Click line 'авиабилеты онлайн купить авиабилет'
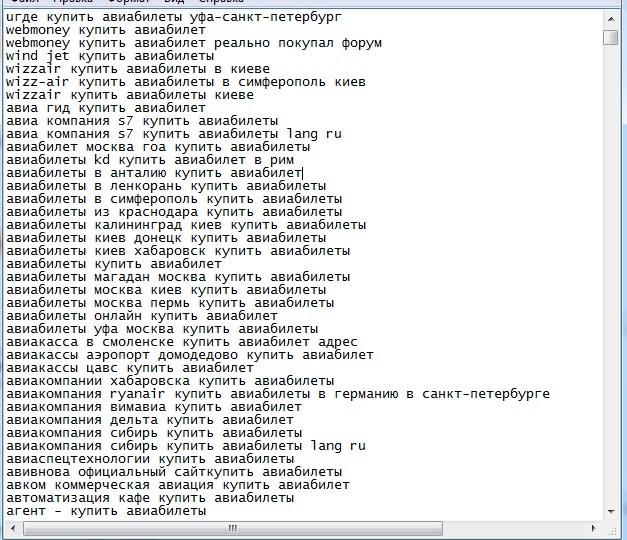Image resolution: width=627 pixels, height=540 pixels. tap(142, 316)
